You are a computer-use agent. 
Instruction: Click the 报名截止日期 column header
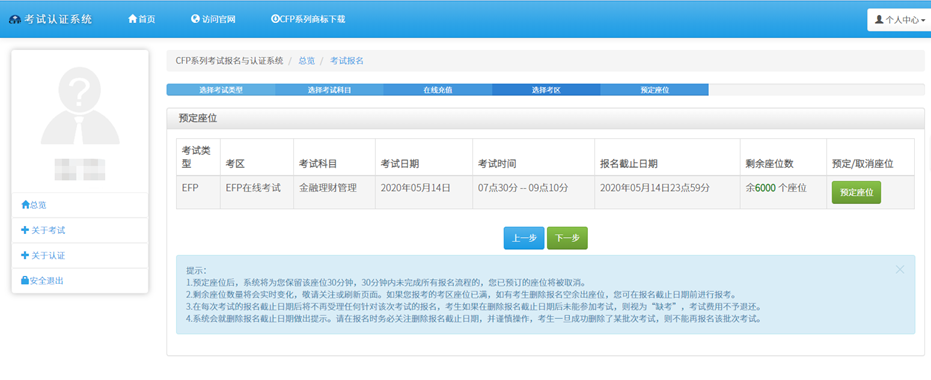tap(667, 157)
